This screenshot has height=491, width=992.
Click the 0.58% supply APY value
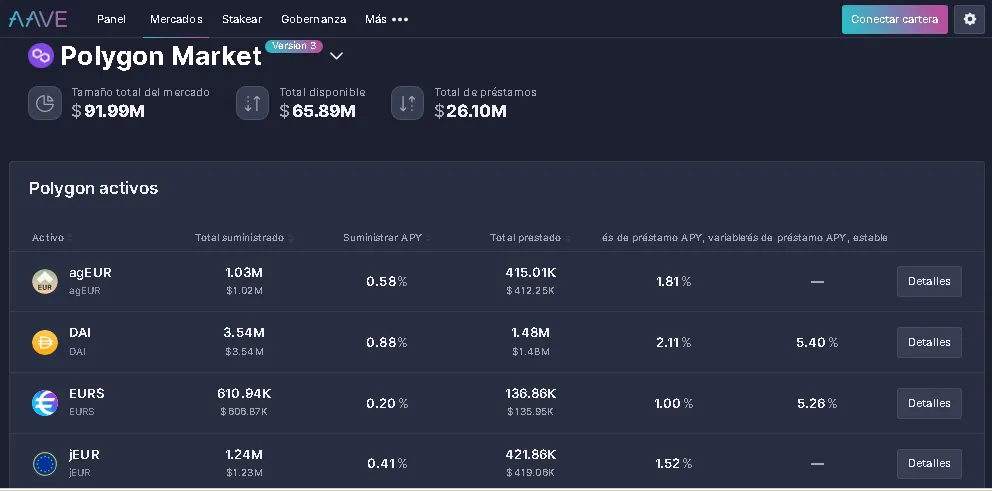point(387,282)
